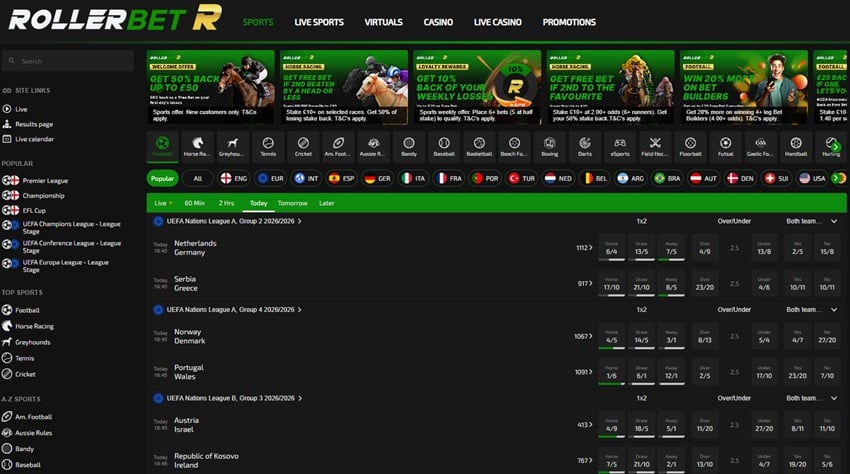Select Bandy in the sports carousel

tap(409, 146)
